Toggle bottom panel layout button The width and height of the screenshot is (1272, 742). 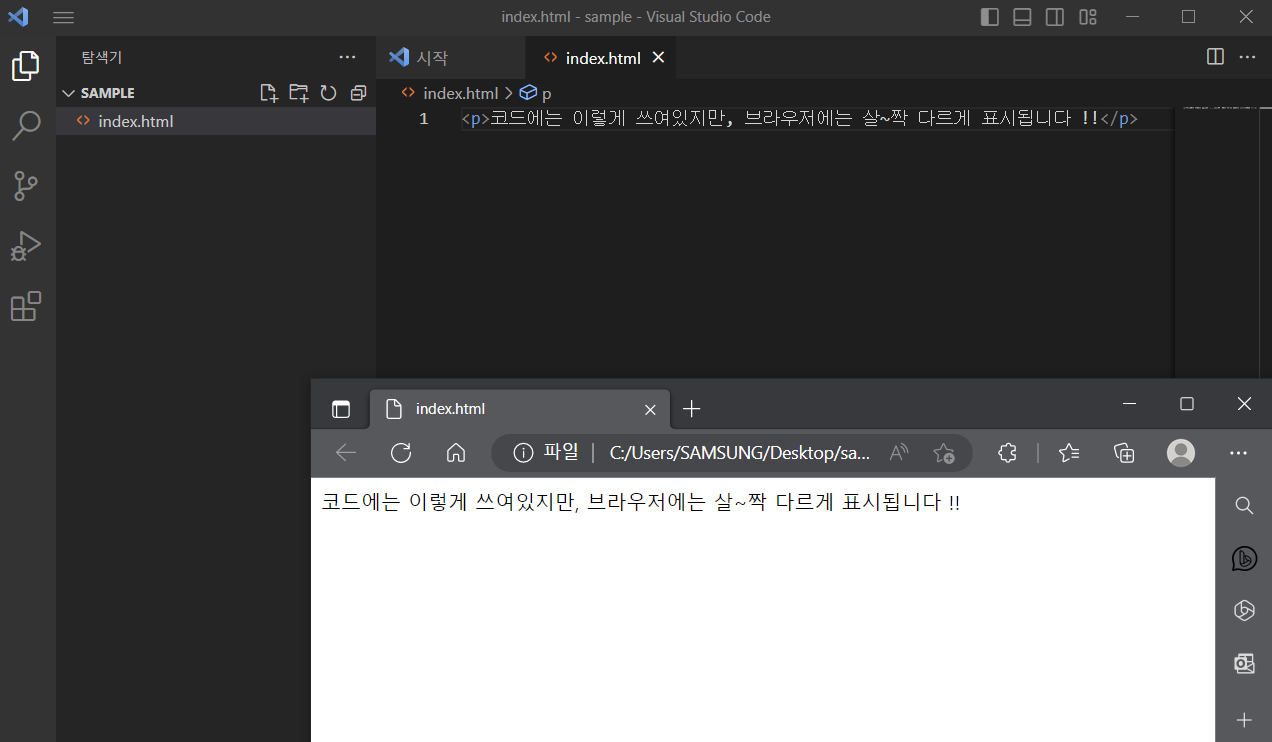click(1022, 17)
